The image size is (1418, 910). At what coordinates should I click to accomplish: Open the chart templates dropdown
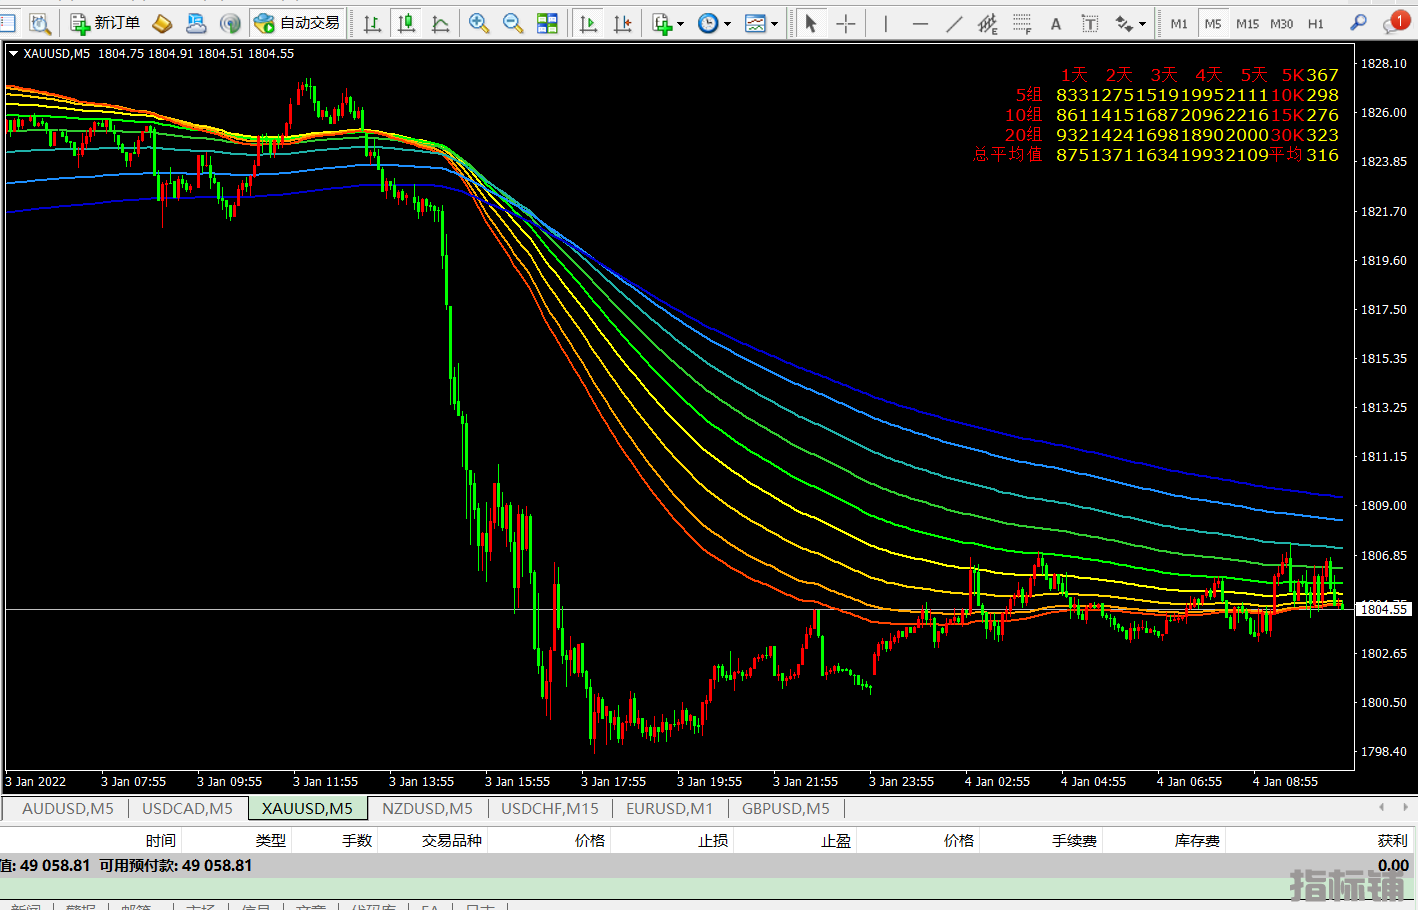point(774,24)
